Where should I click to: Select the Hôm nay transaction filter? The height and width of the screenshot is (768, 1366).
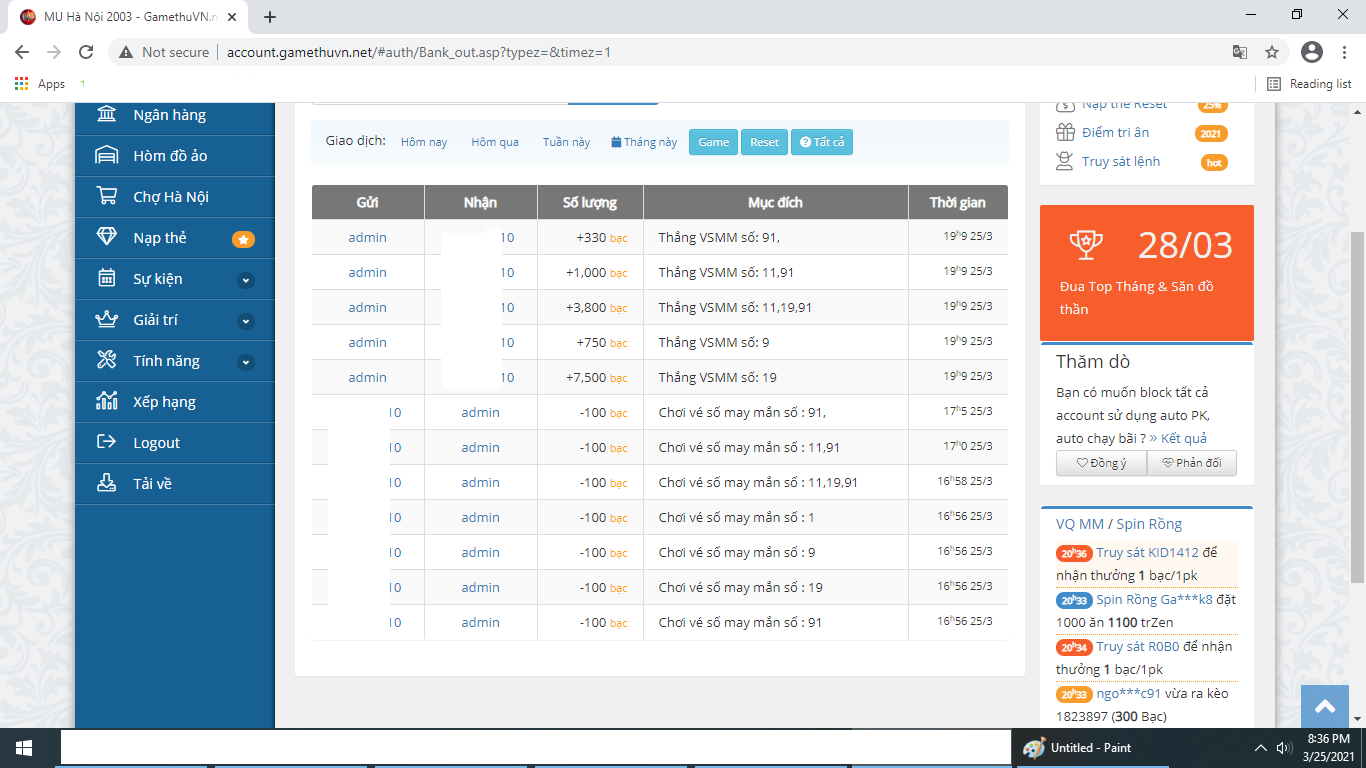coord(424,142)
